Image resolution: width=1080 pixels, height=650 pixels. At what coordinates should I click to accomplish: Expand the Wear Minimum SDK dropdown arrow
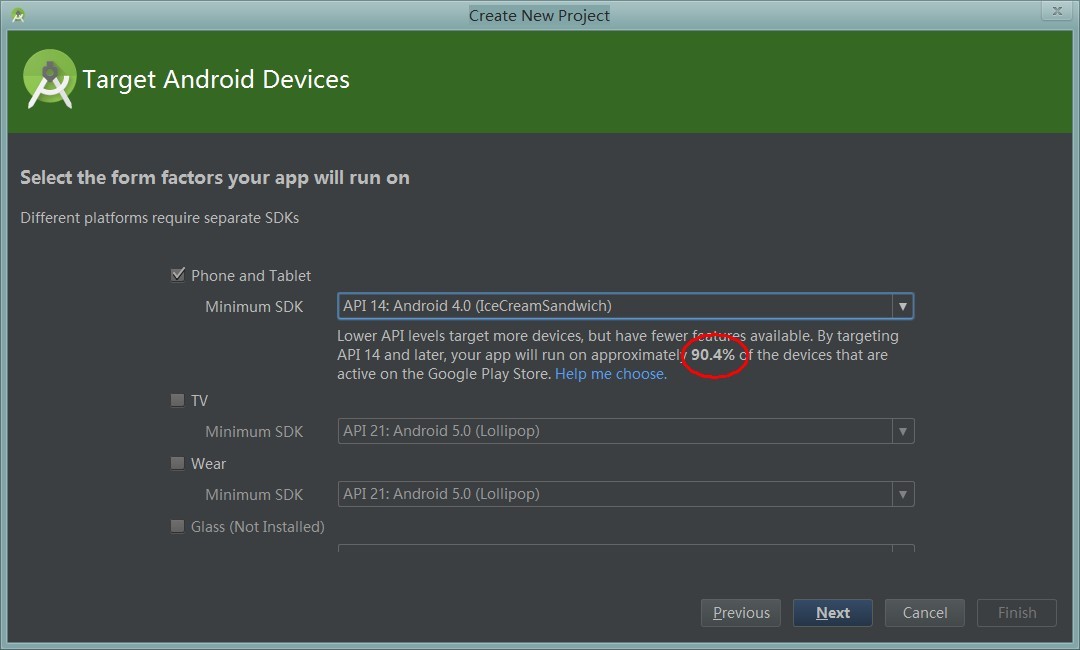[902, 494]
